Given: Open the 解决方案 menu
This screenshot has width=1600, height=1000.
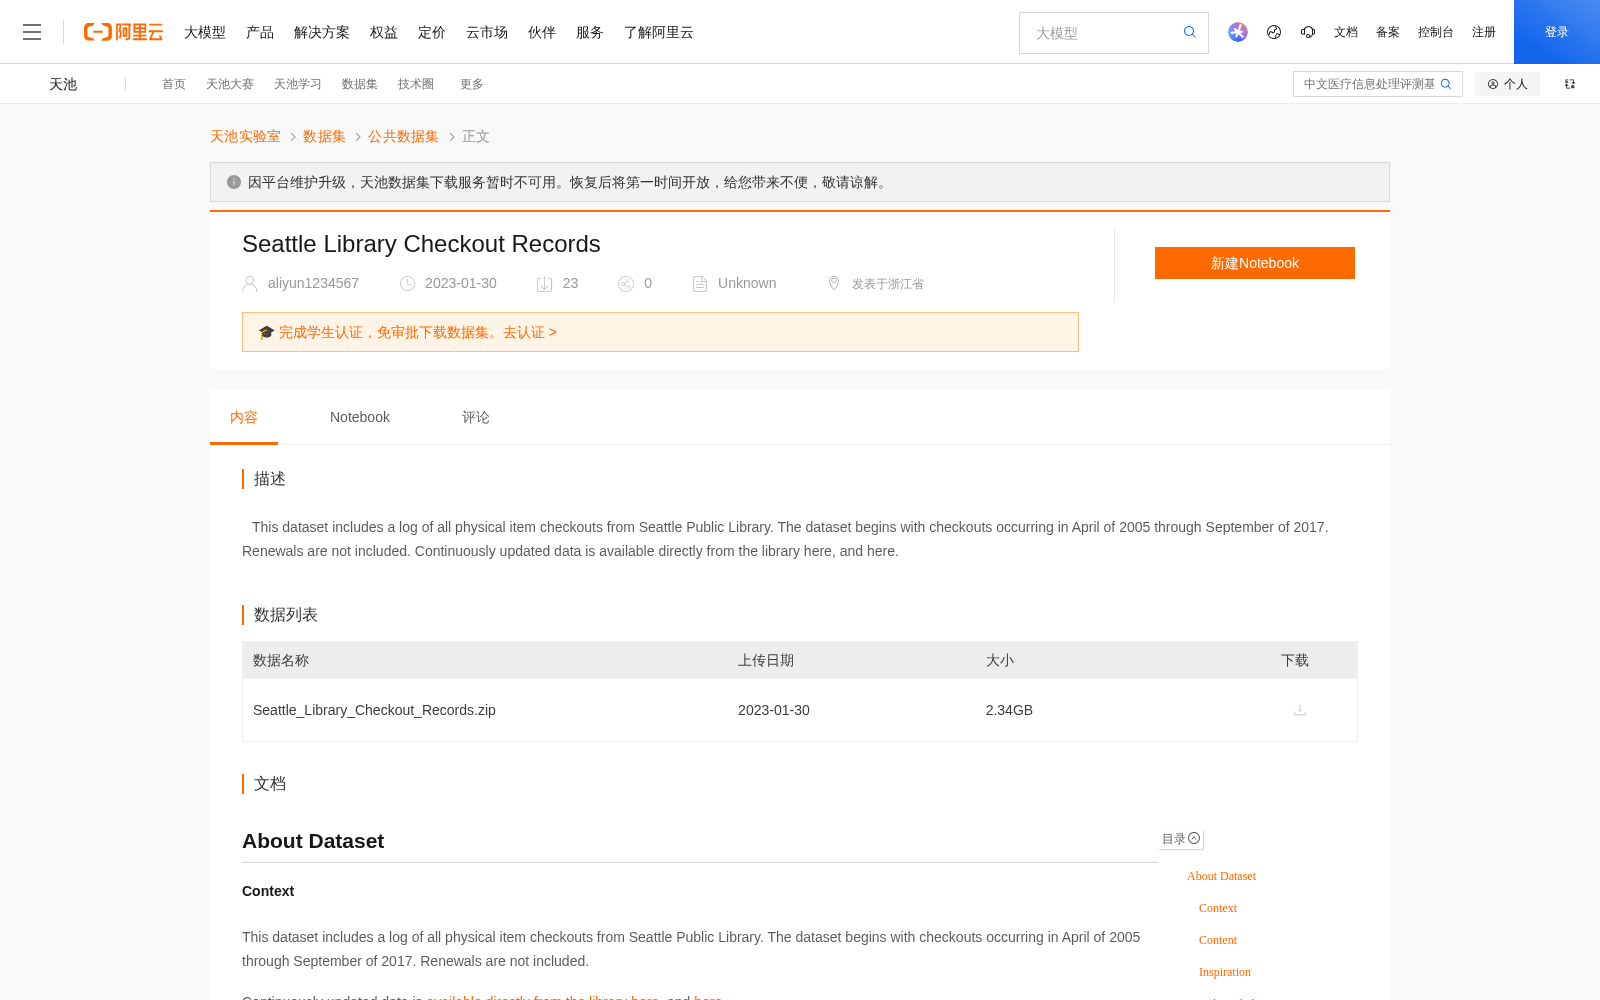Looking at the screenshot, I should (322, 32).
